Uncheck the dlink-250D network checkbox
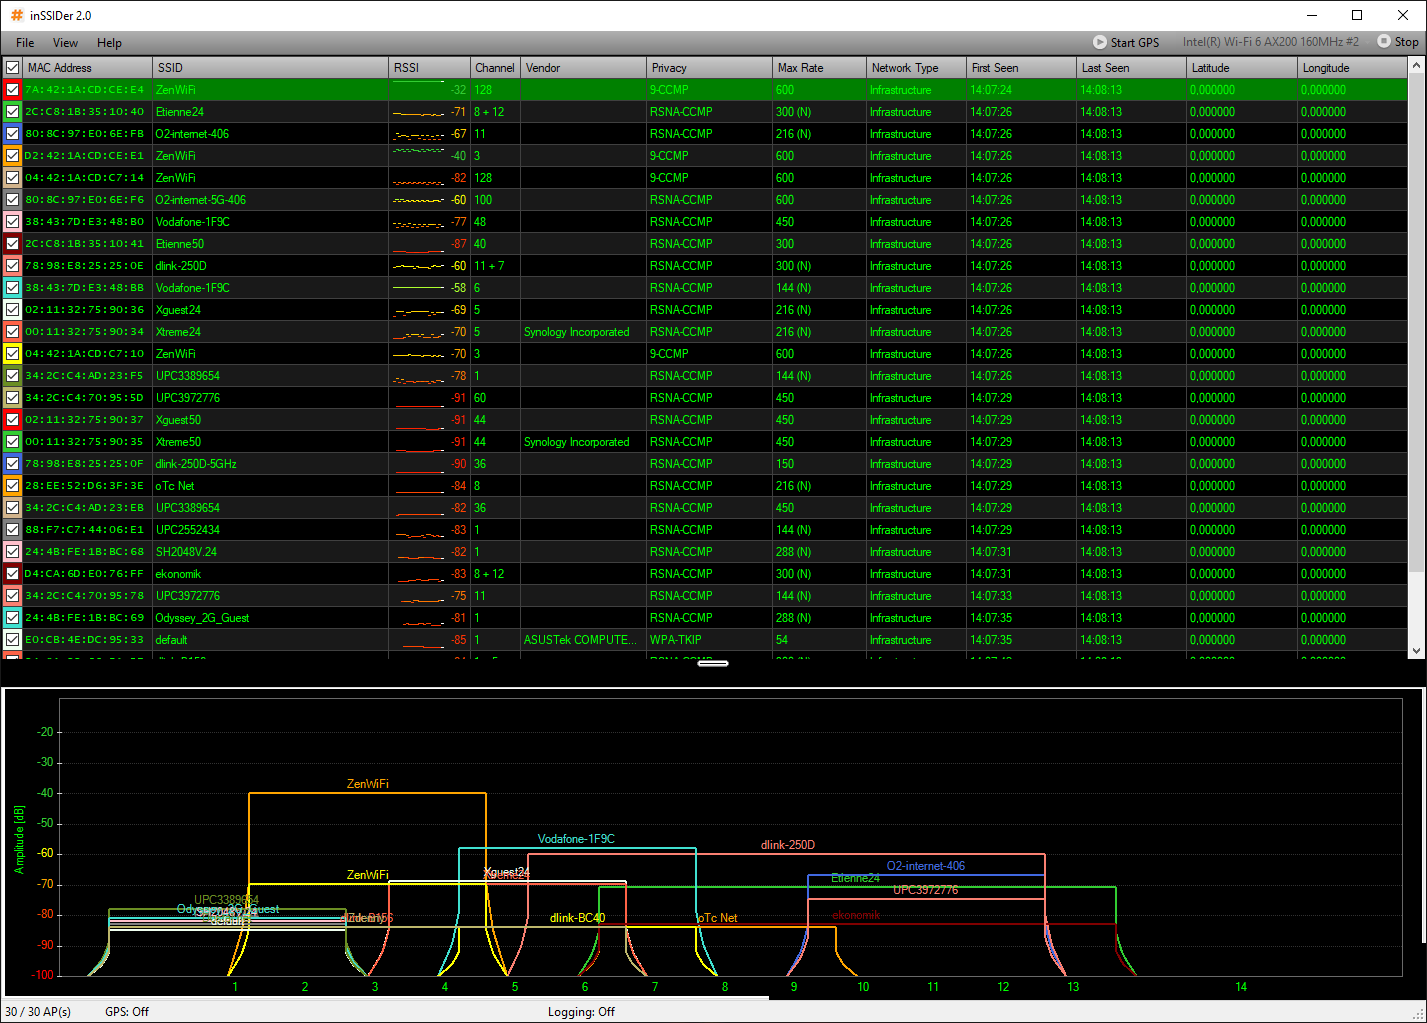This screenshot has width=1427, height=1023. coord(13,266)
